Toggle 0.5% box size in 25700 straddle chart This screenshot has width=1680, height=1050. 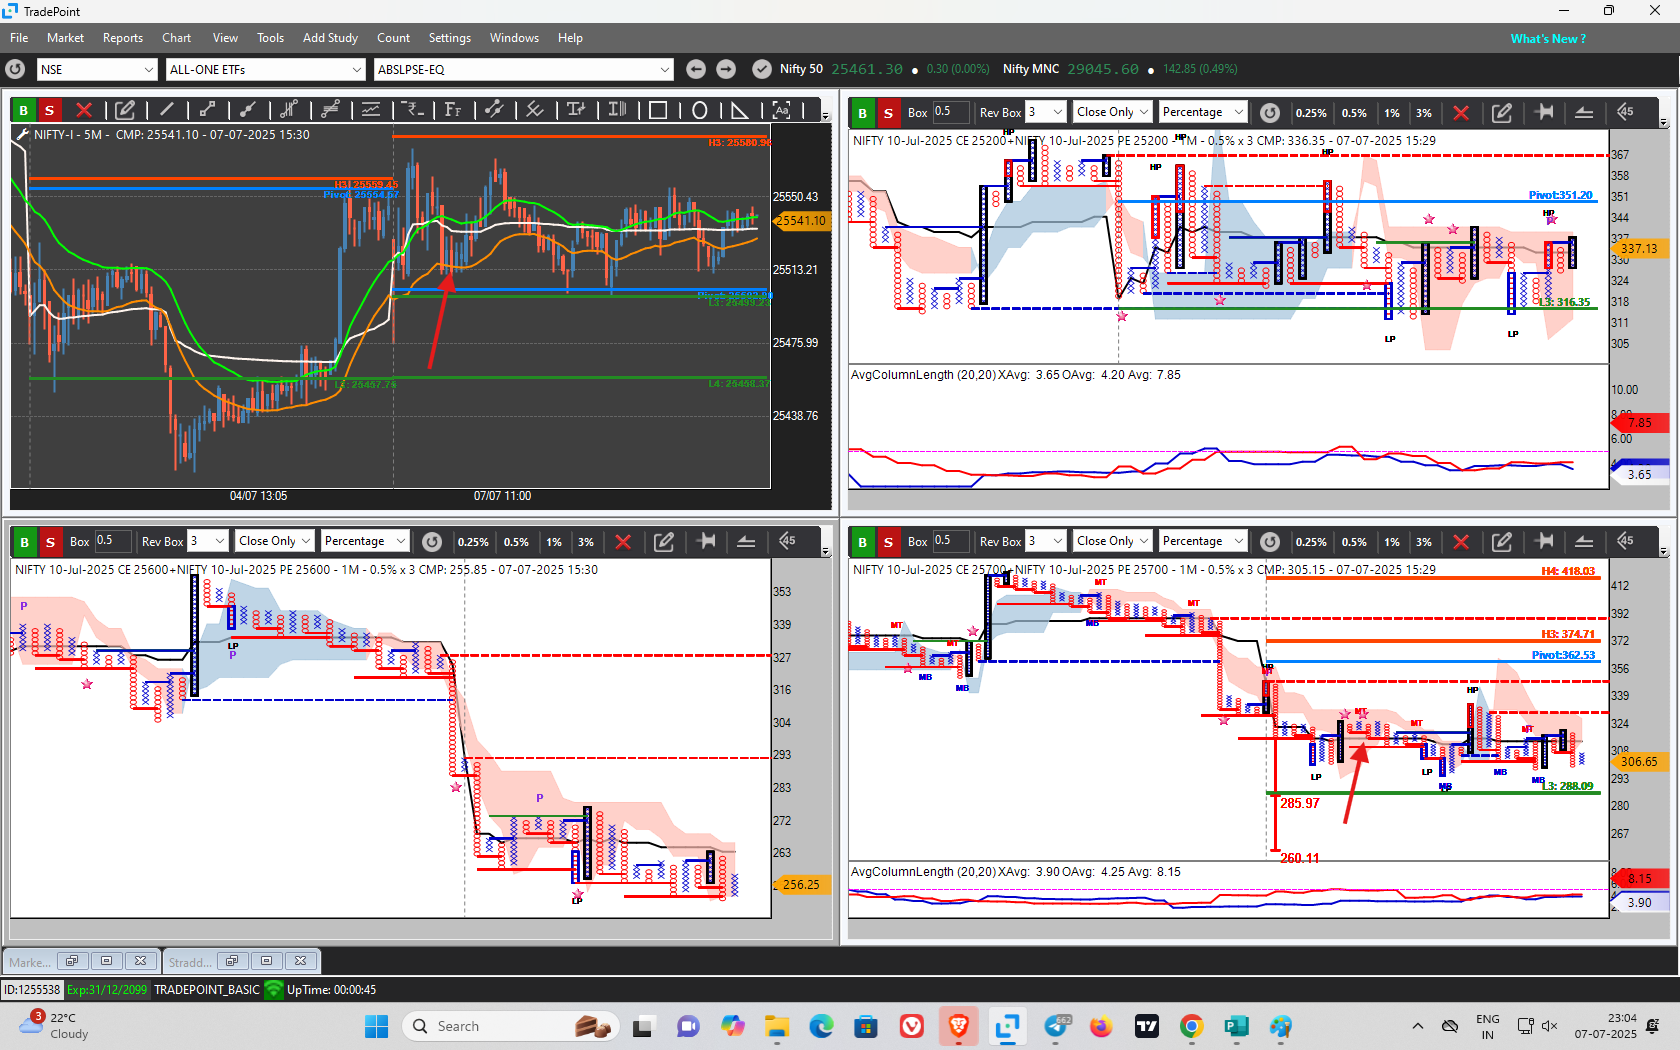pos(1354,542)
